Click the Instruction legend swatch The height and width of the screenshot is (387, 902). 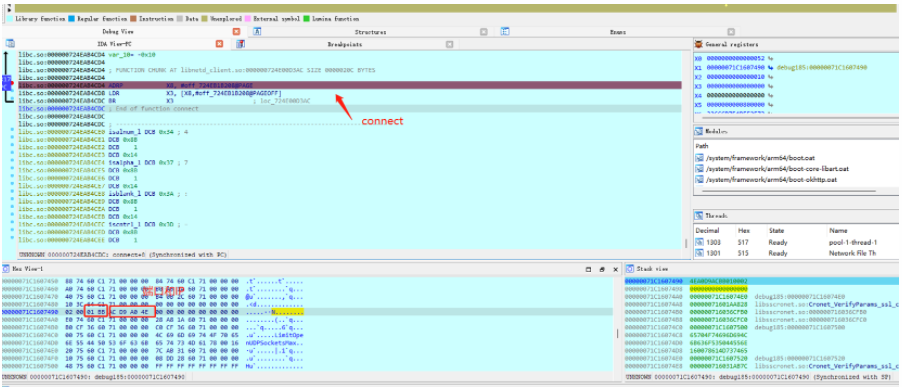(133, 19)
